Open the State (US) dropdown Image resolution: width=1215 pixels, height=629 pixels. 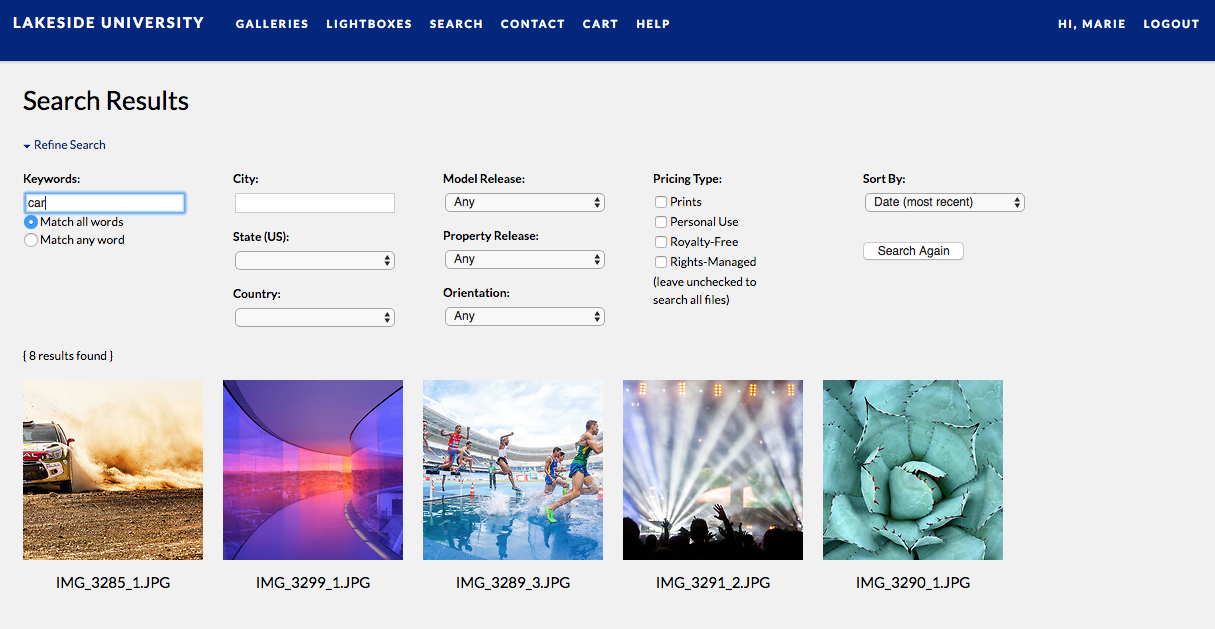tap(315, 260)
